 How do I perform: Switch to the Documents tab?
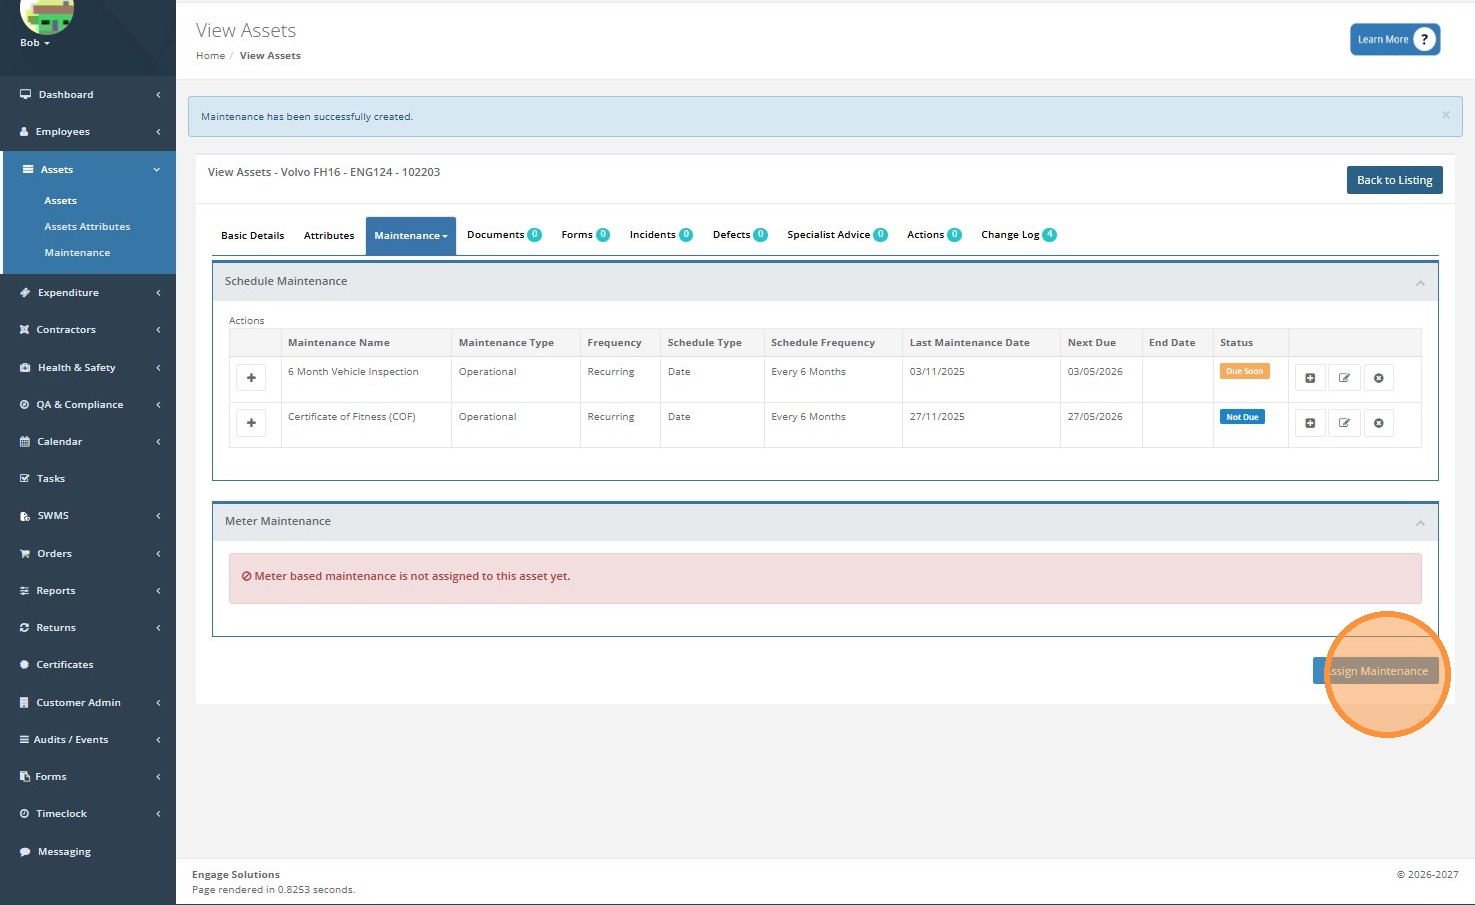(504, 235)
